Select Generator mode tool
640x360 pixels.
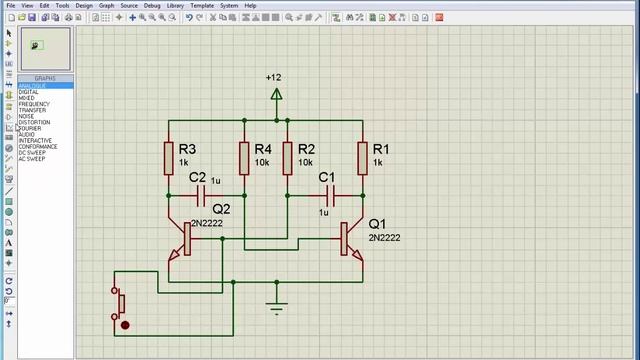pos(9,148)
